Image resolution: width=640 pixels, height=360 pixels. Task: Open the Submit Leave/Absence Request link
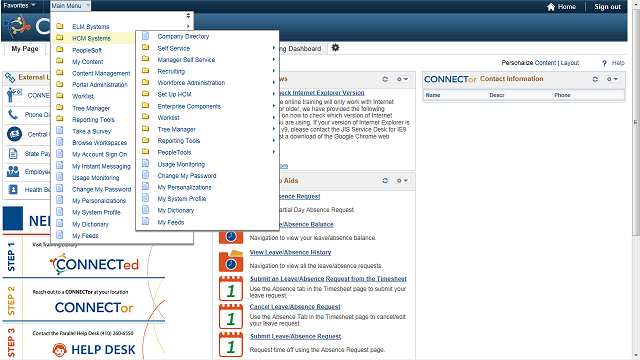295,336
